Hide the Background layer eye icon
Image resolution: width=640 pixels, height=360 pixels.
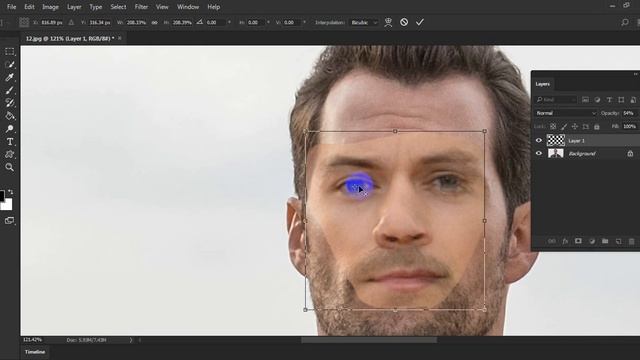tap(539, 153)
